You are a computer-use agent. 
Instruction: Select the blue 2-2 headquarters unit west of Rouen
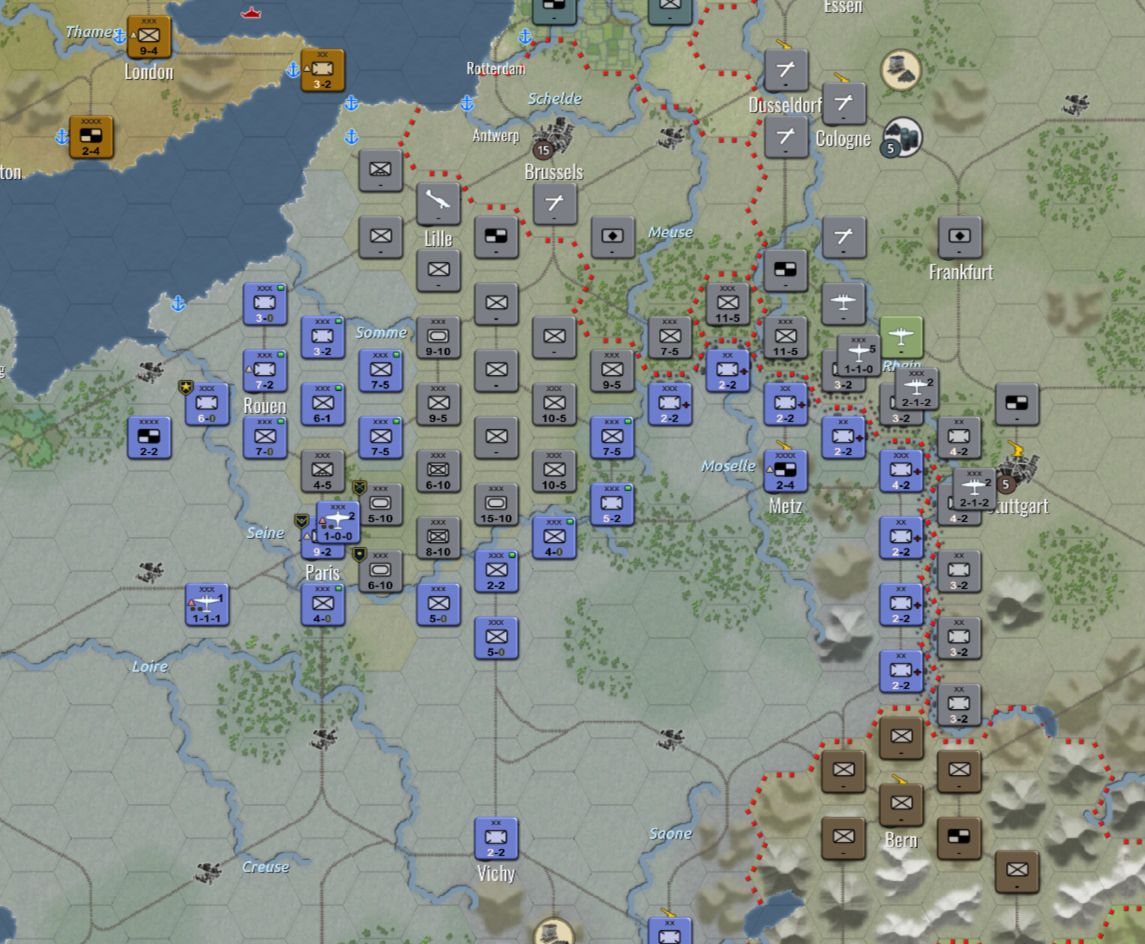[x=149, y=438]
